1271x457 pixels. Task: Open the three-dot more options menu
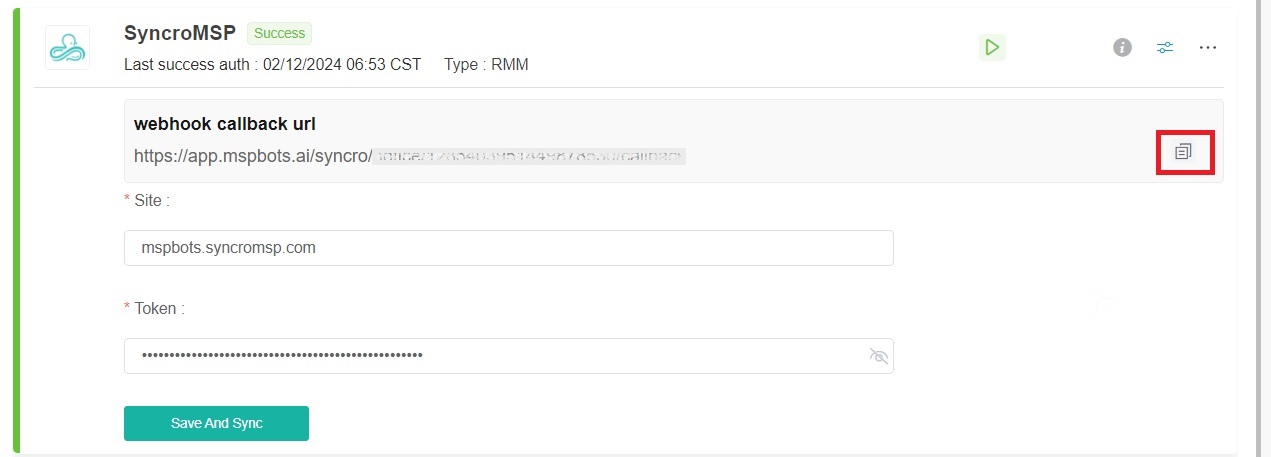(x=1207, y=47)
